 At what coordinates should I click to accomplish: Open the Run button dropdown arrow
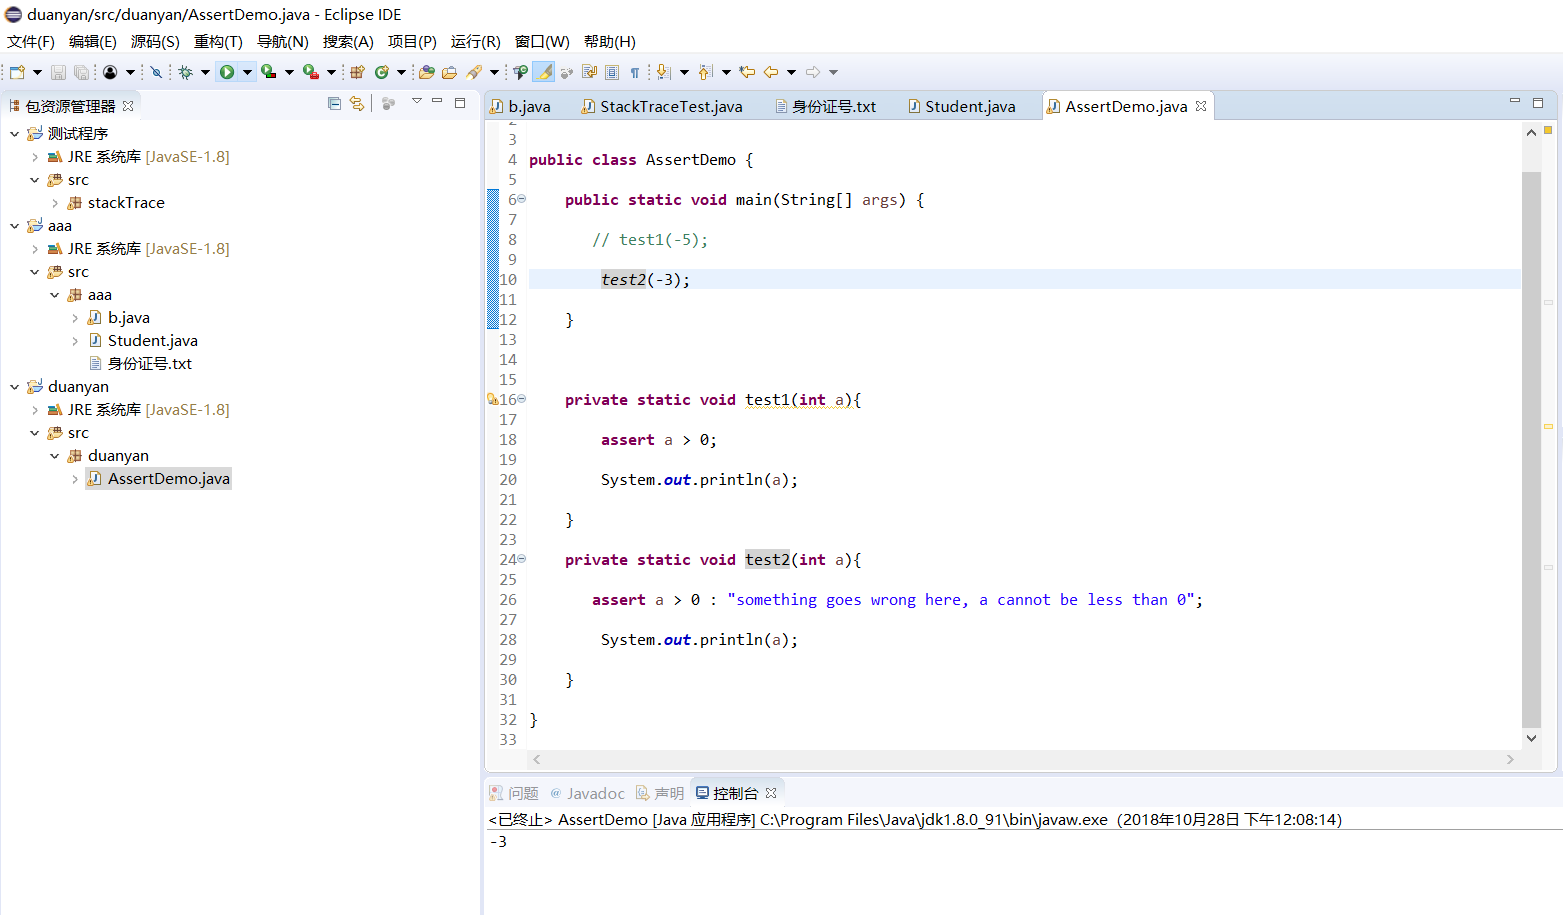tap(247, 72)
